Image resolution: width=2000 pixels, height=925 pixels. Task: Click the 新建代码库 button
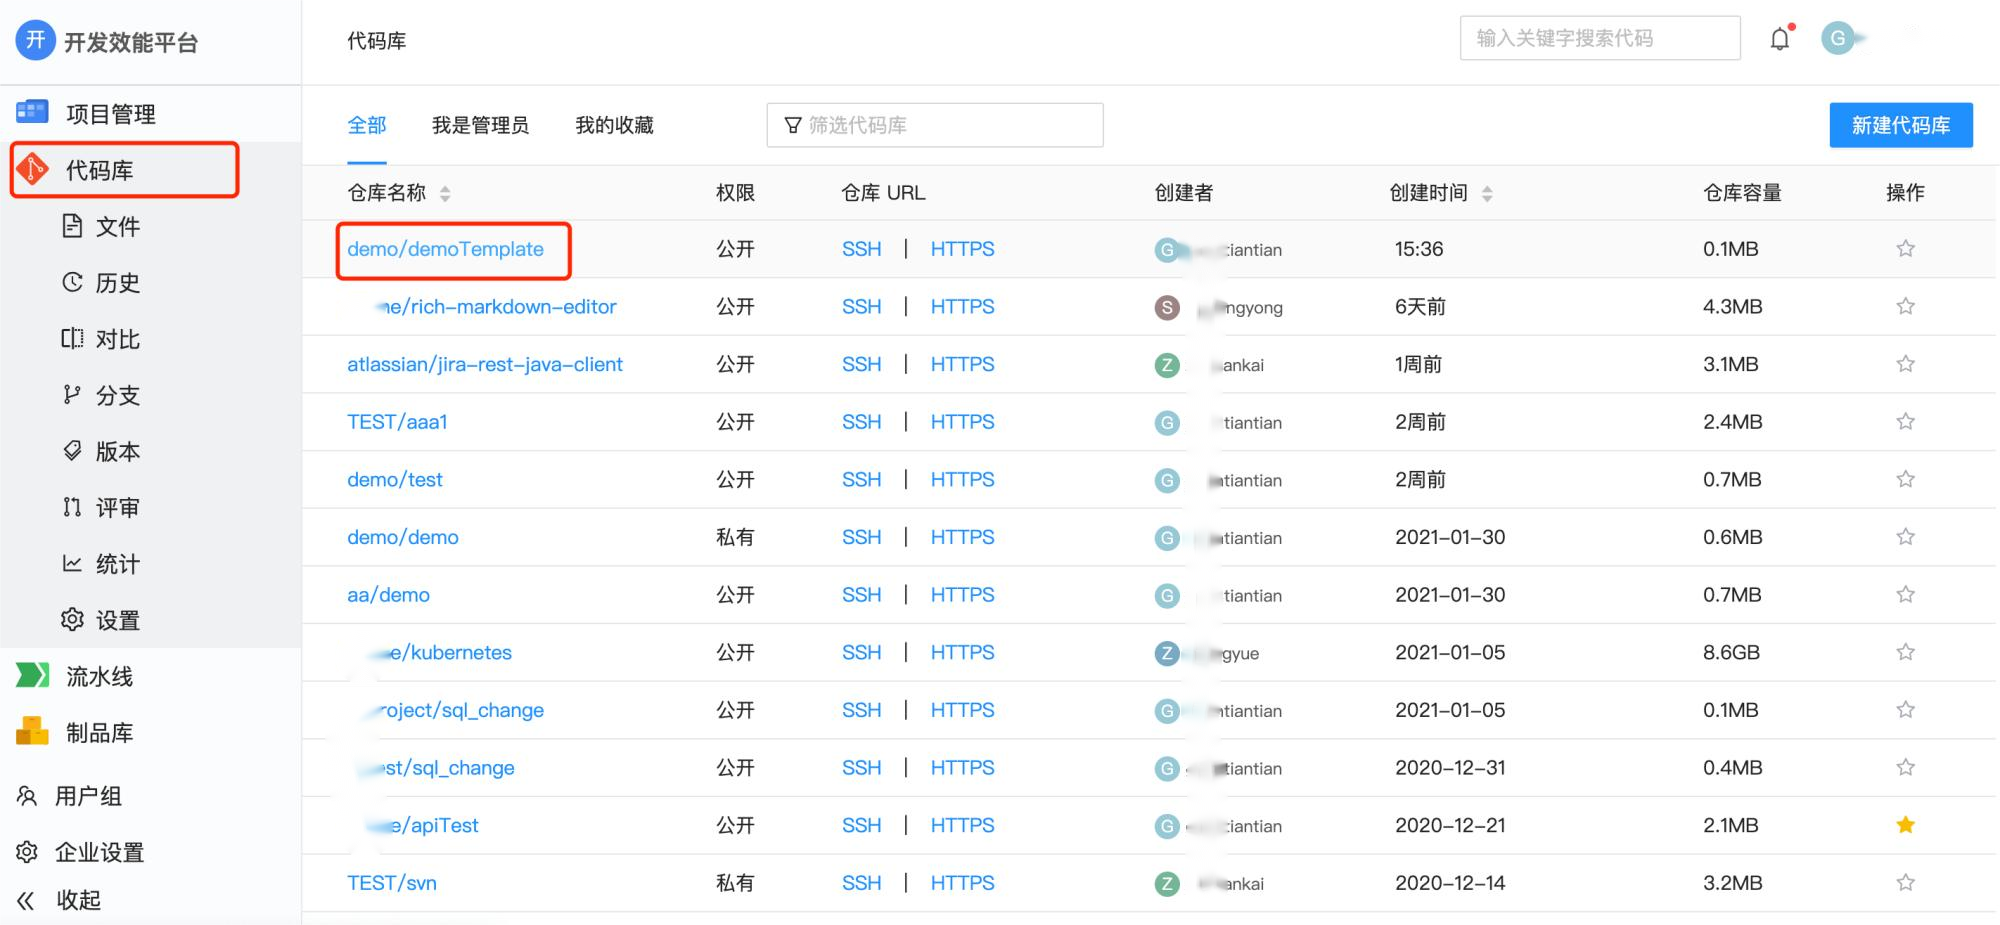click(x=1900, y=125)
